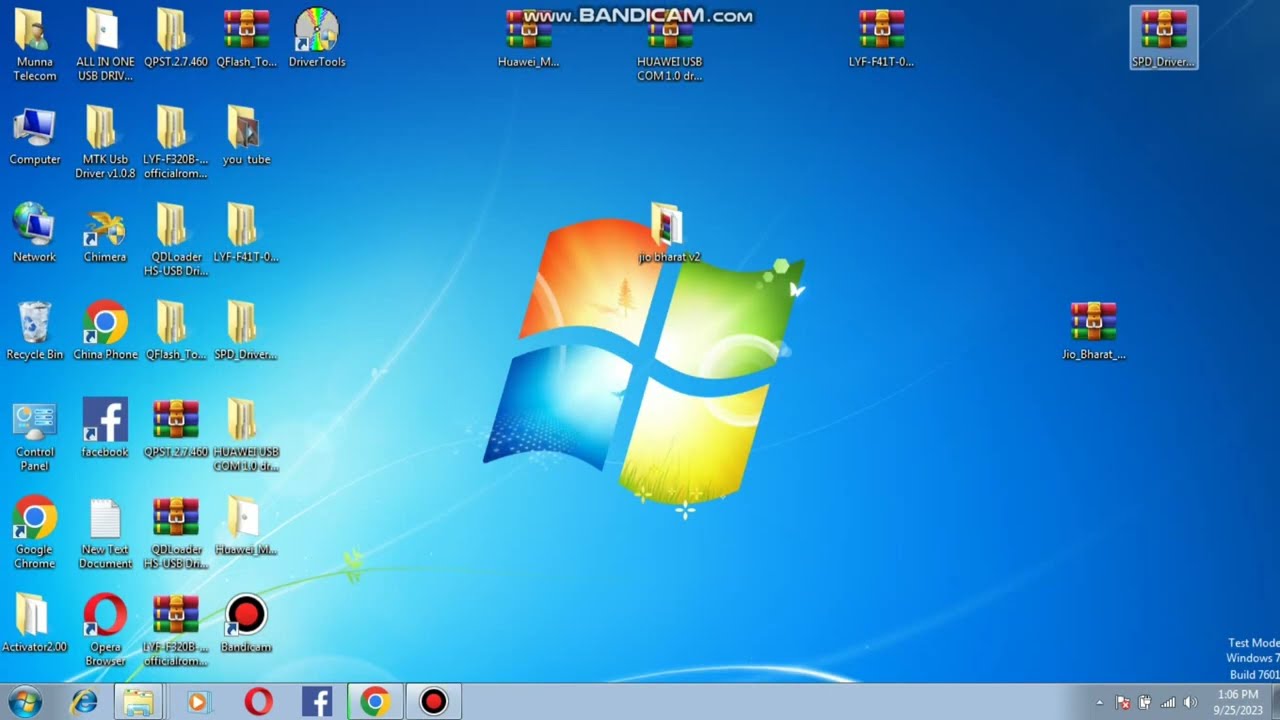Select the Bandicam desktop shortcut
Viewport: 1280px width, 720px height.
246,623
